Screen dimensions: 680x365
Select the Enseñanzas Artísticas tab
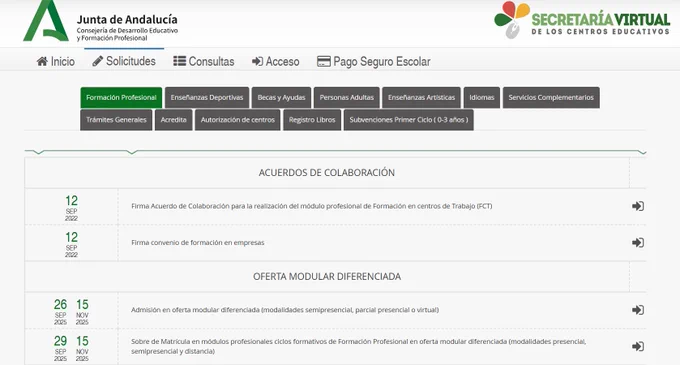tap(422, 98)
